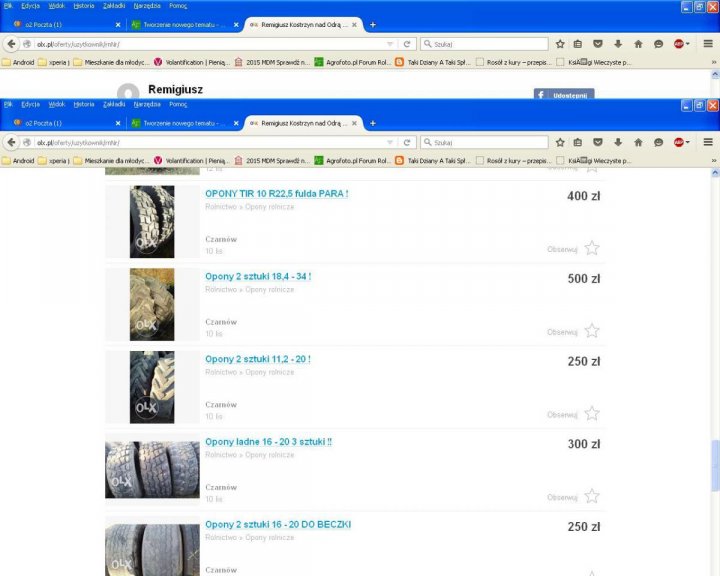Toggle Obserwuj star for OPONY TIR listing
720x576 pixels.
592,248
